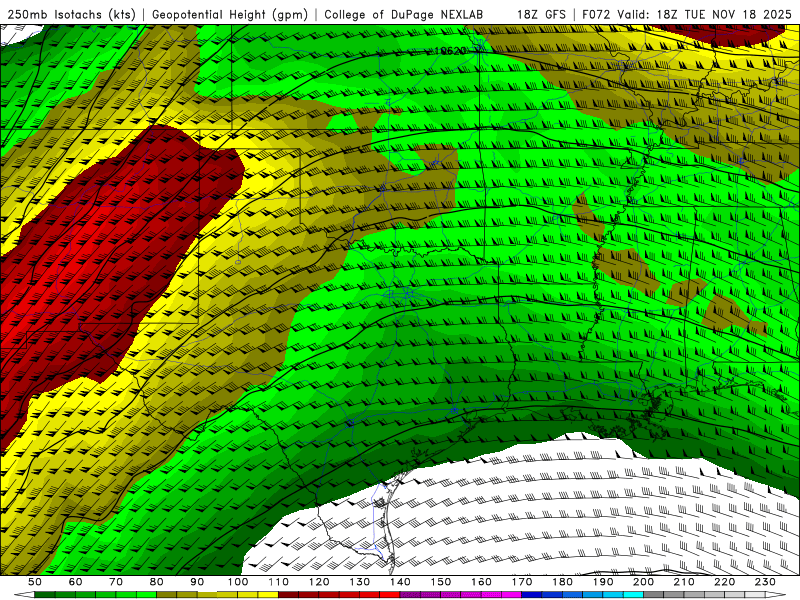Click the dark gray swatch just after 200
The width and height of the screenshot is (800, 600).
coord(654,595)
